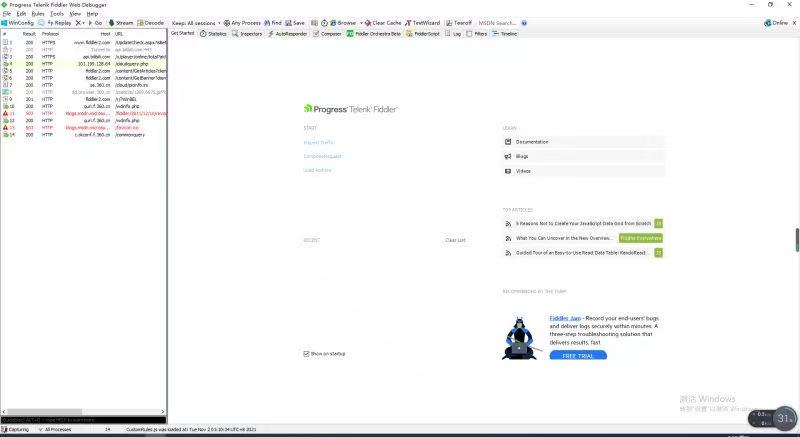Click the Online status indicator
The height and width of the screenshot is (437, 800).
(x=776, y=23)
